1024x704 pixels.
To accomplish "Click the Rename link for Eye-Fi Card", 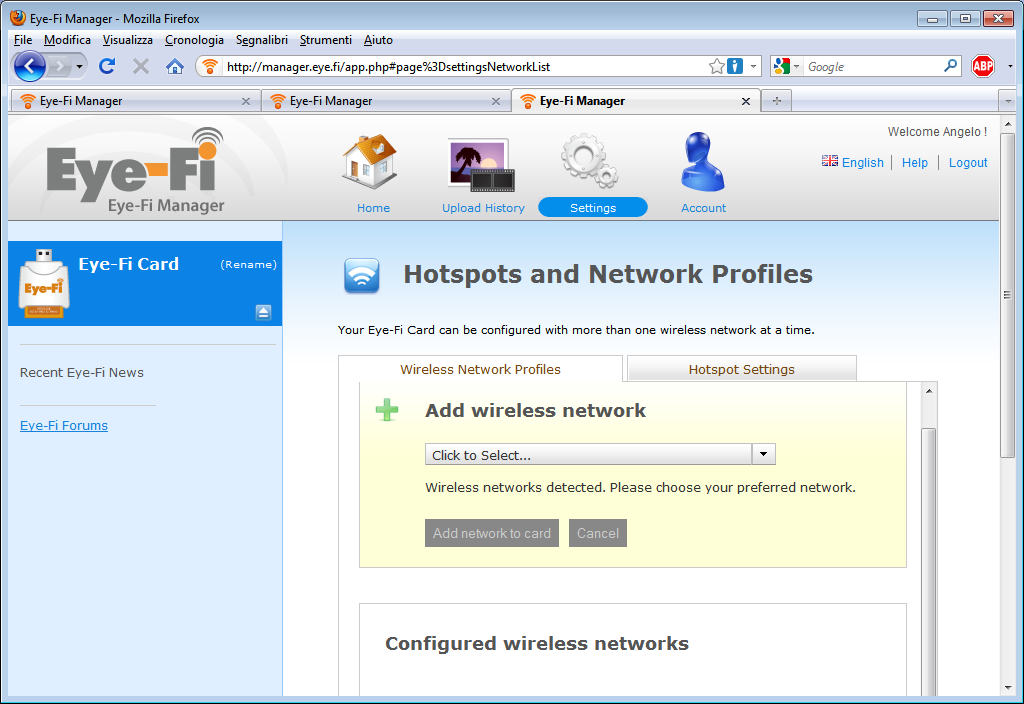I will pos(248,264).
